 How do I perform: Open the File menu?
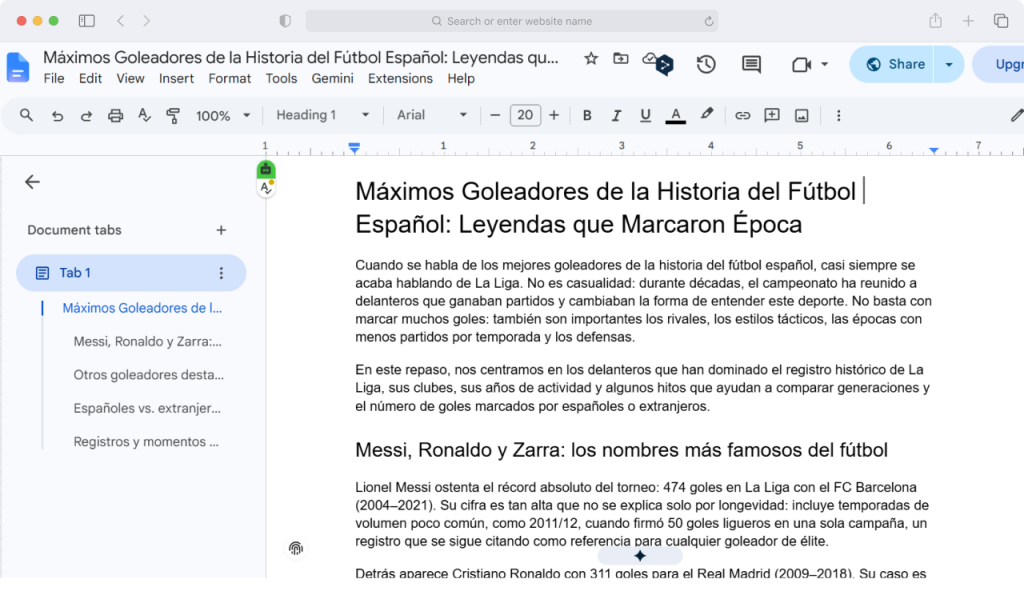pyautogui.click(x=54, y=78)
